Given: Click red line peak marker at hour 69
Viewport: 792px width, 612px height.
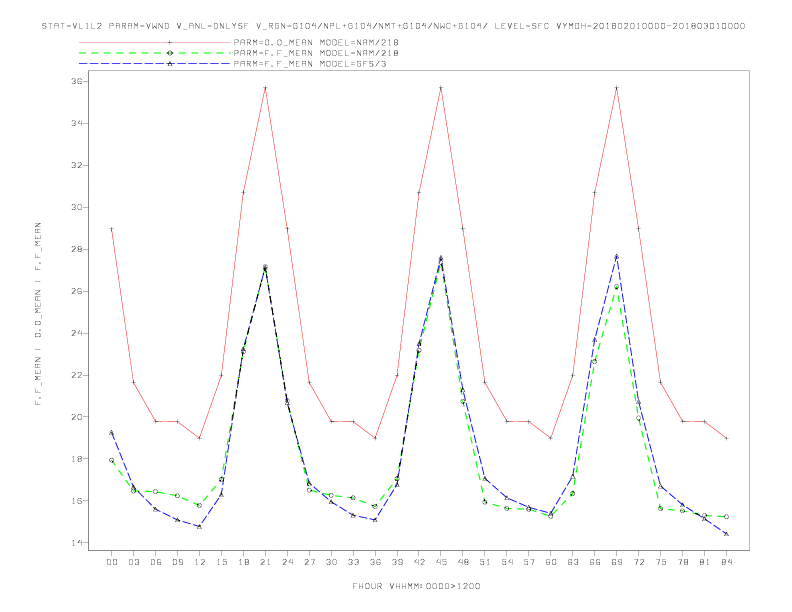Looking at the screenshot, I should [x=617, y=88].
